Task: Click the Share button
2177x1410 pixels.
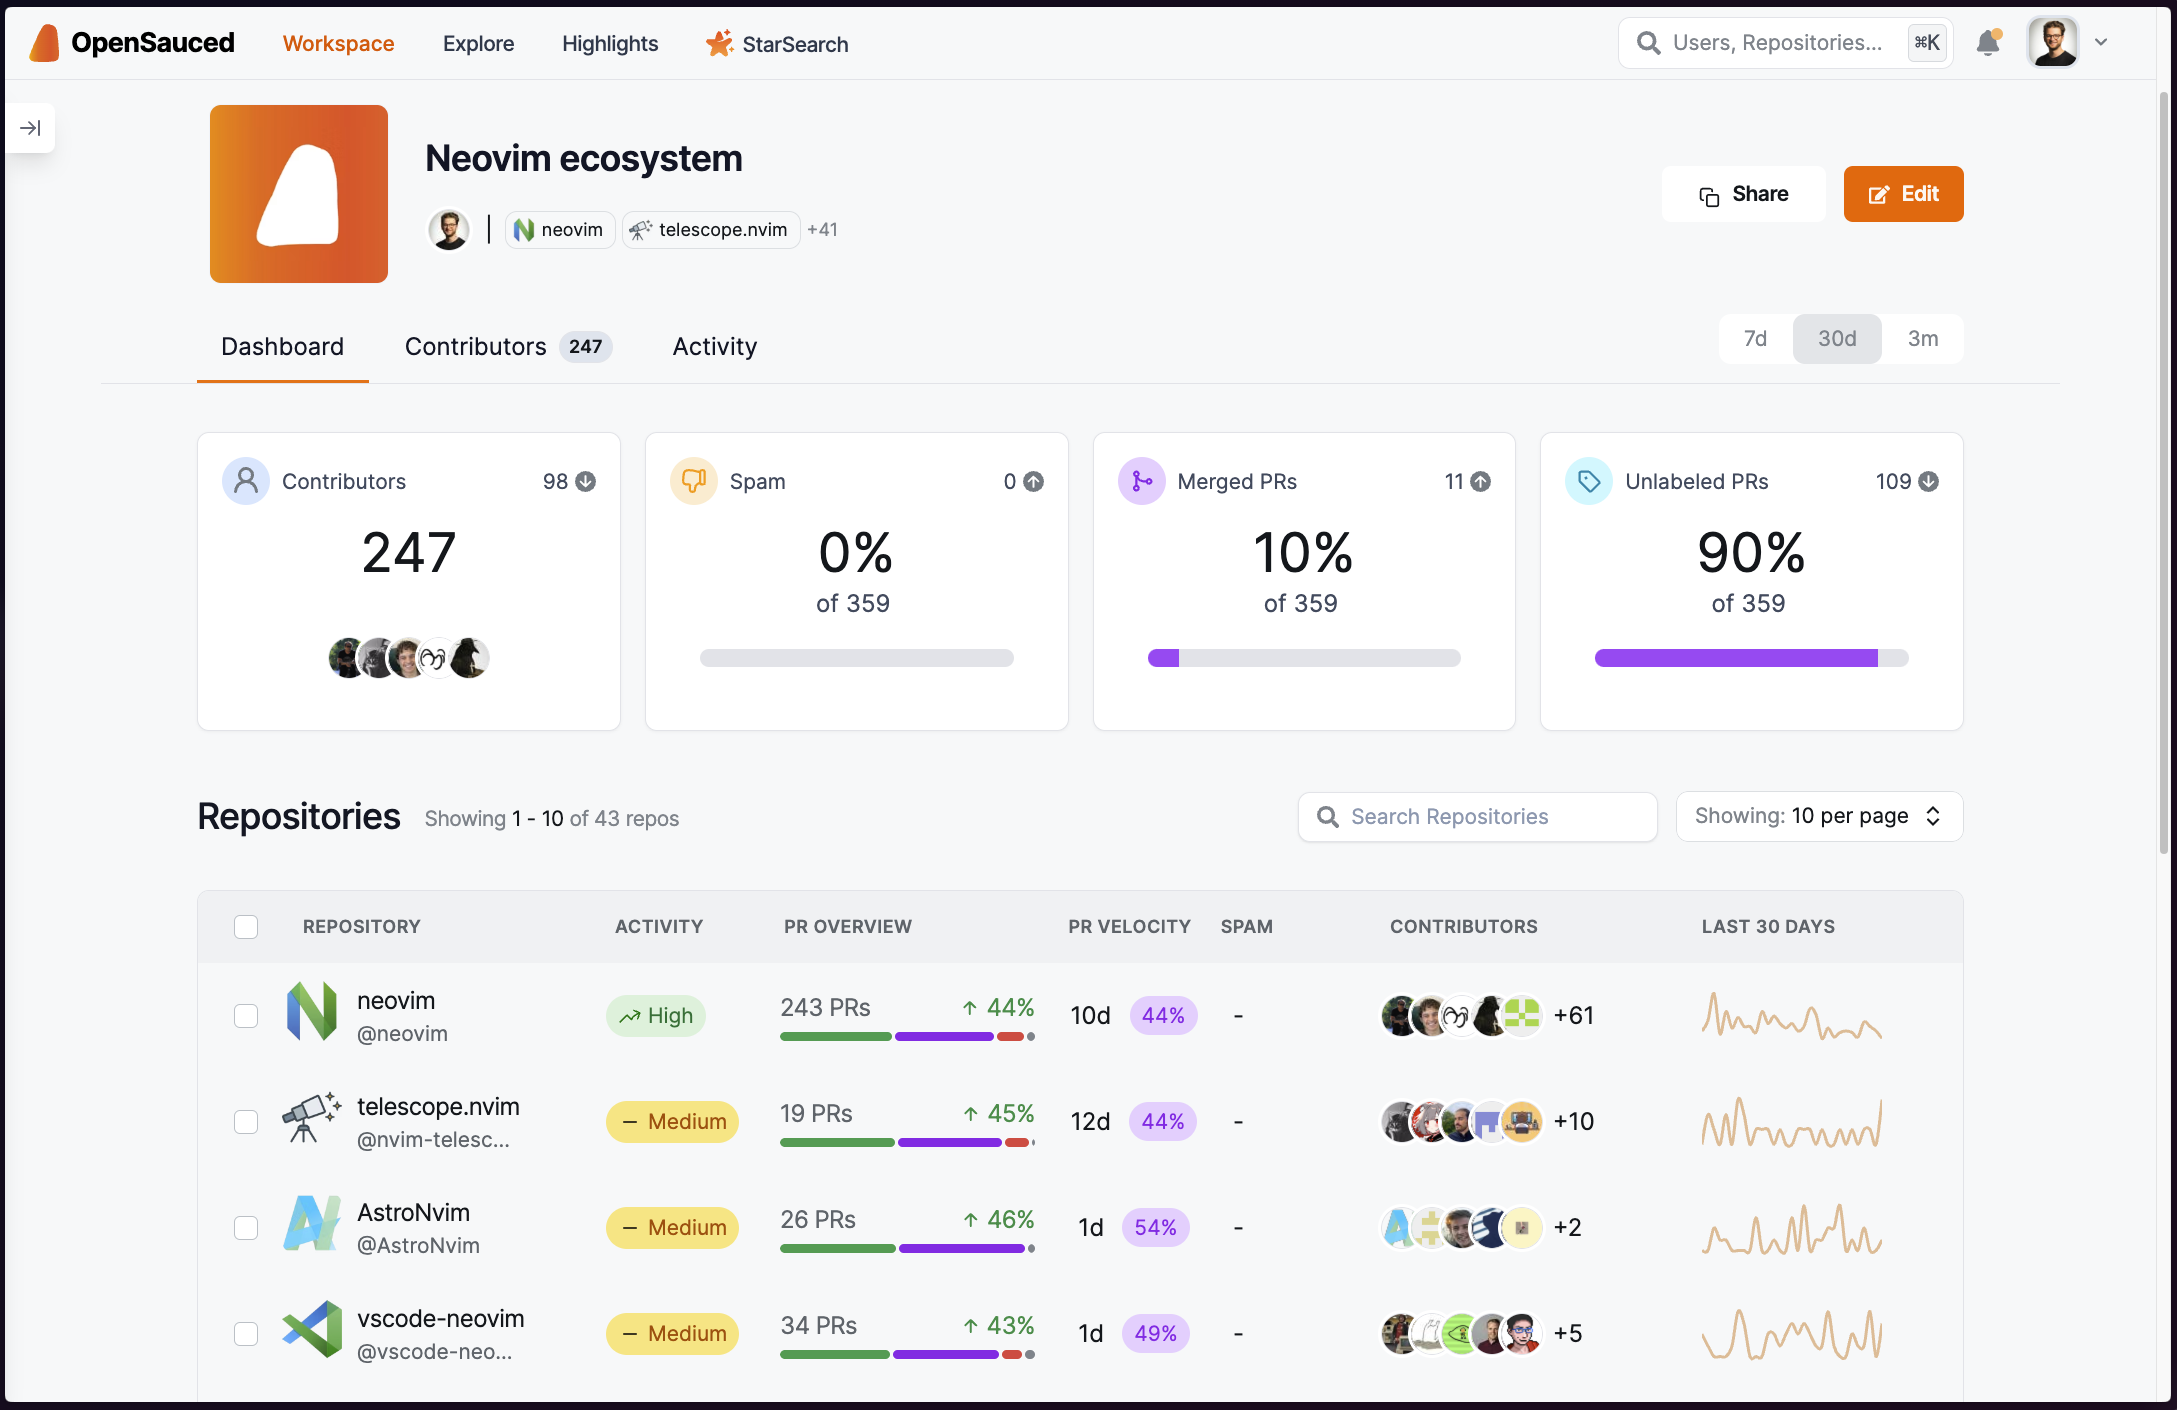Action: coord(1743,194)
